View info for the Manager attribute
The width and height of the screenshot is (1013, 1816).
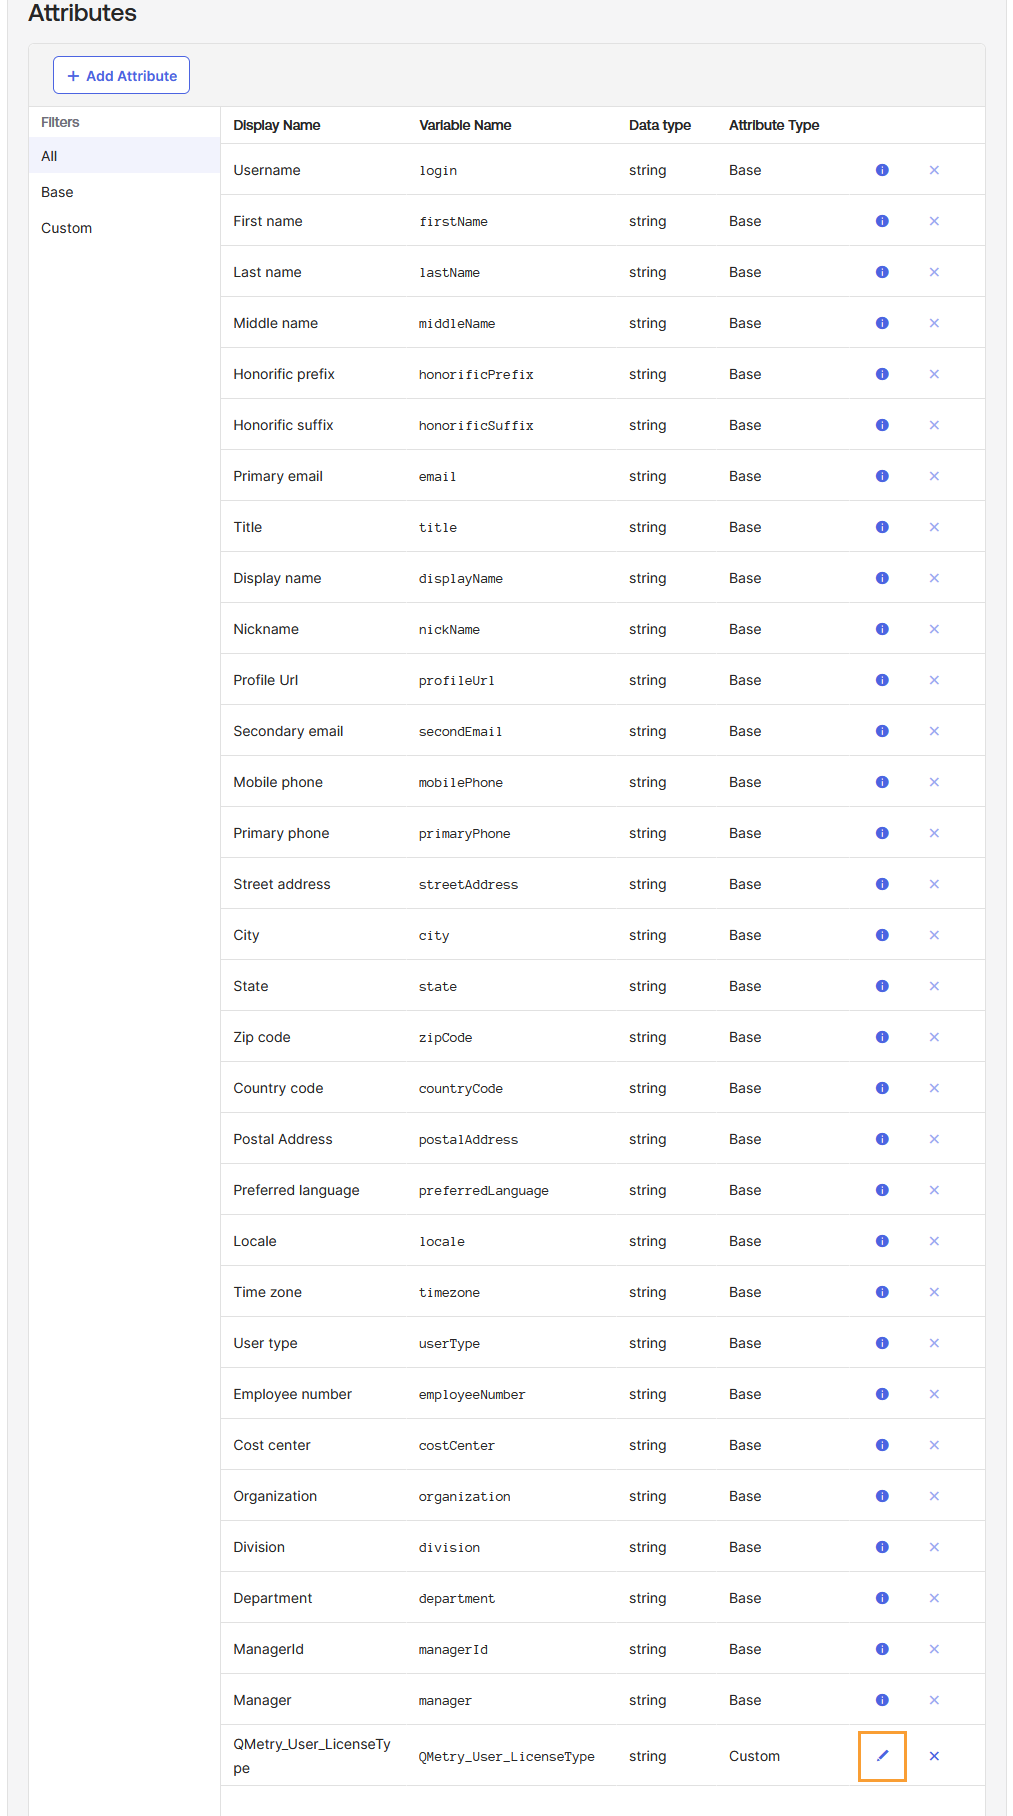click(x=882, y=1700)
